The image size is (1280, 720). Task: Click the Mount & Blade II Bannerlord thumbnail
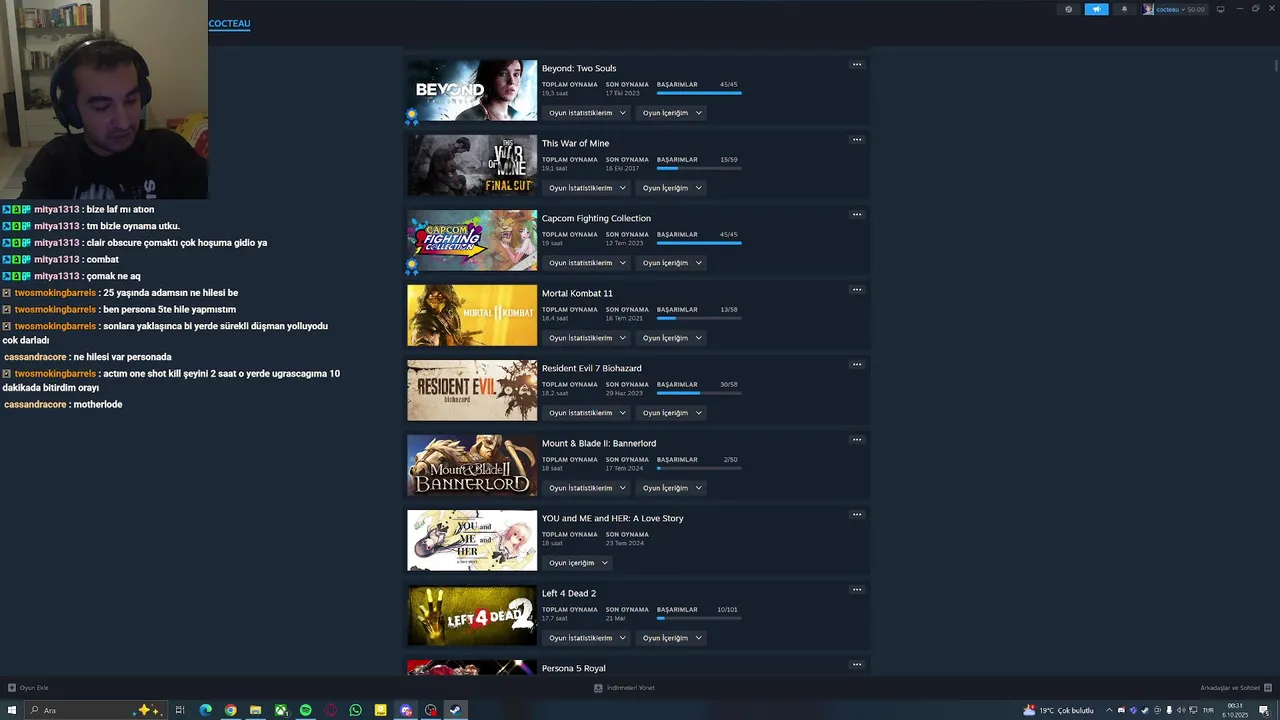tap(472, 465)
